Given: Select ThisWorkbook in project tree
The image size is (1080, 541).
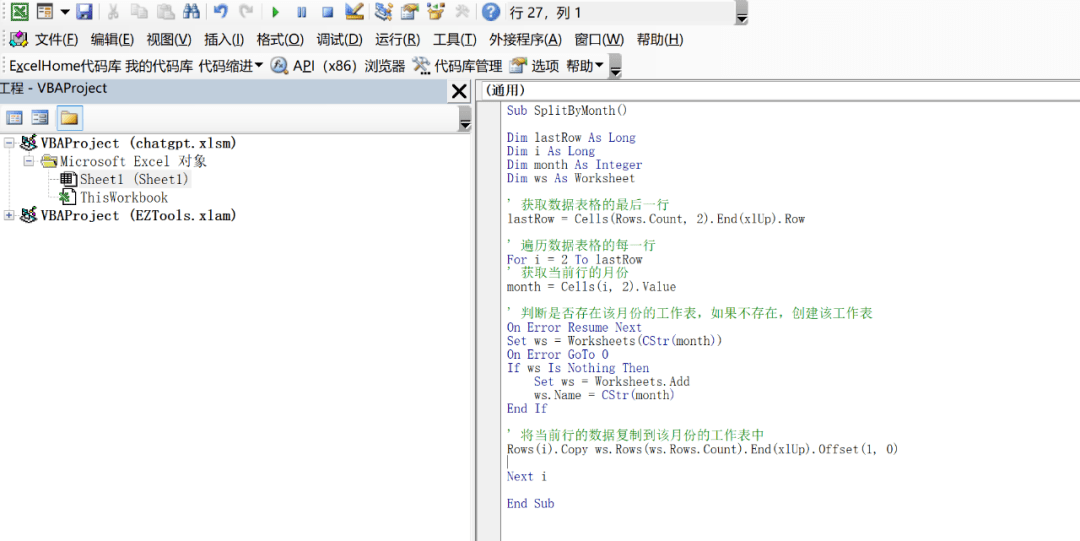Looking at the screenshot, I should 124,198.
